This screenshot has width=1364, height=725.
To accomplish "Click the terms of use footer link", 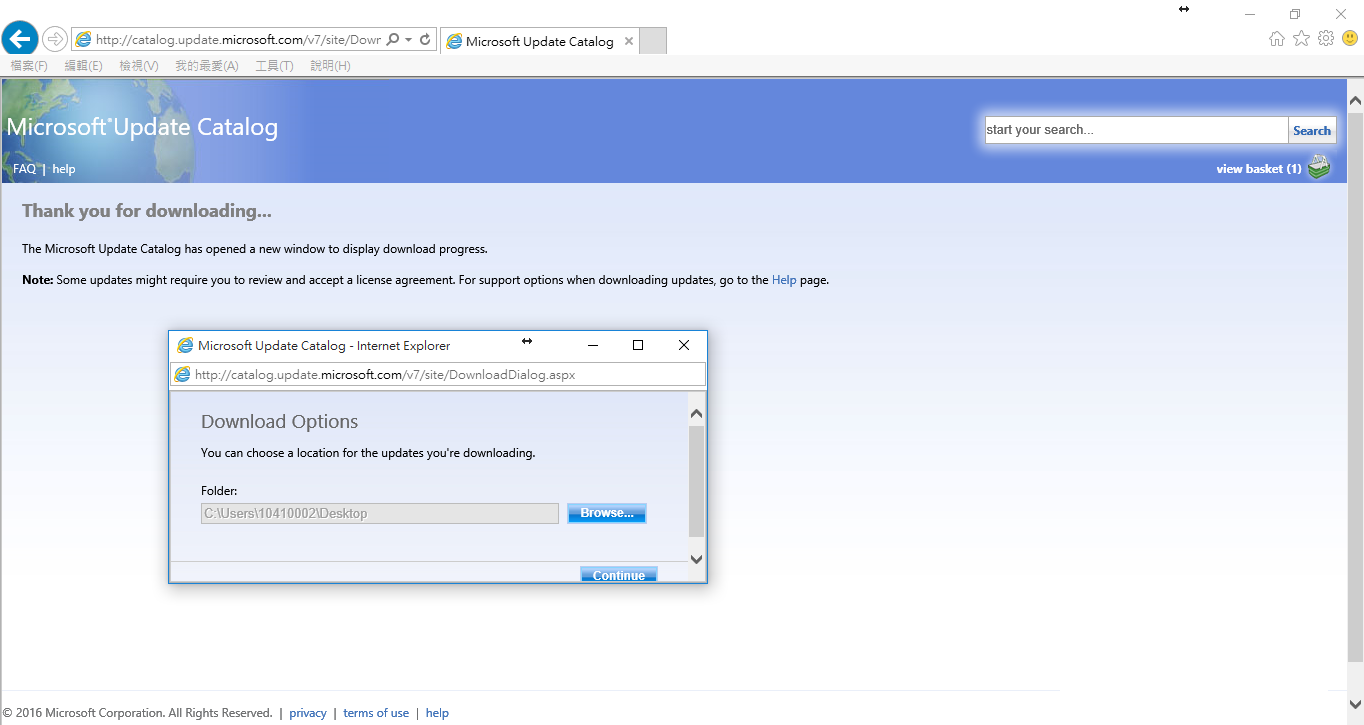I will coord(376,713).
